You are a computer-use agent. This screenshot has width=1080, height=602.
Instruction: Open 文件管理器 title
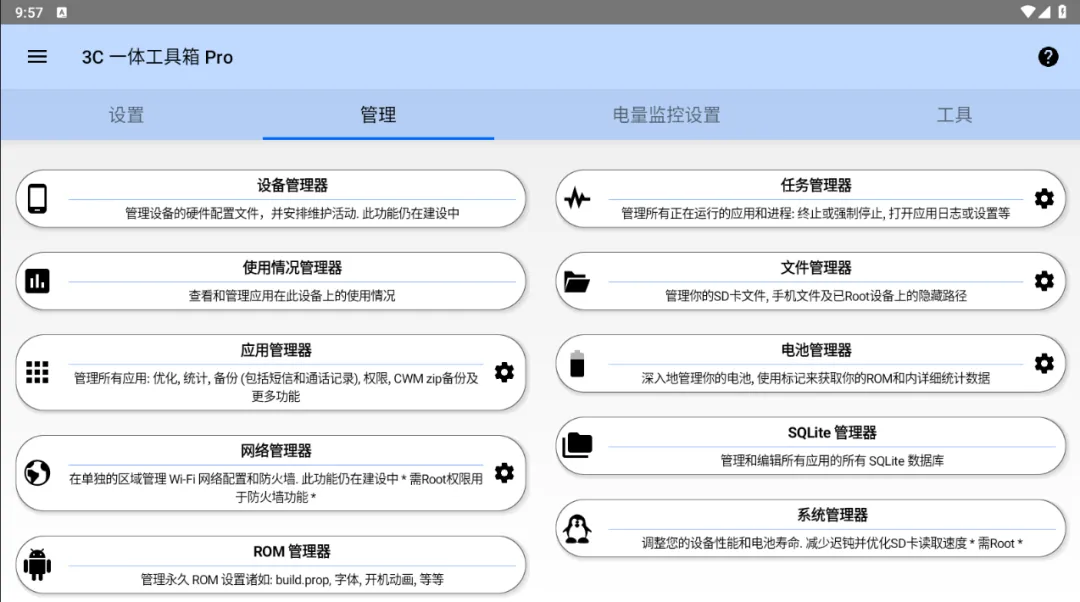[816, 267]
